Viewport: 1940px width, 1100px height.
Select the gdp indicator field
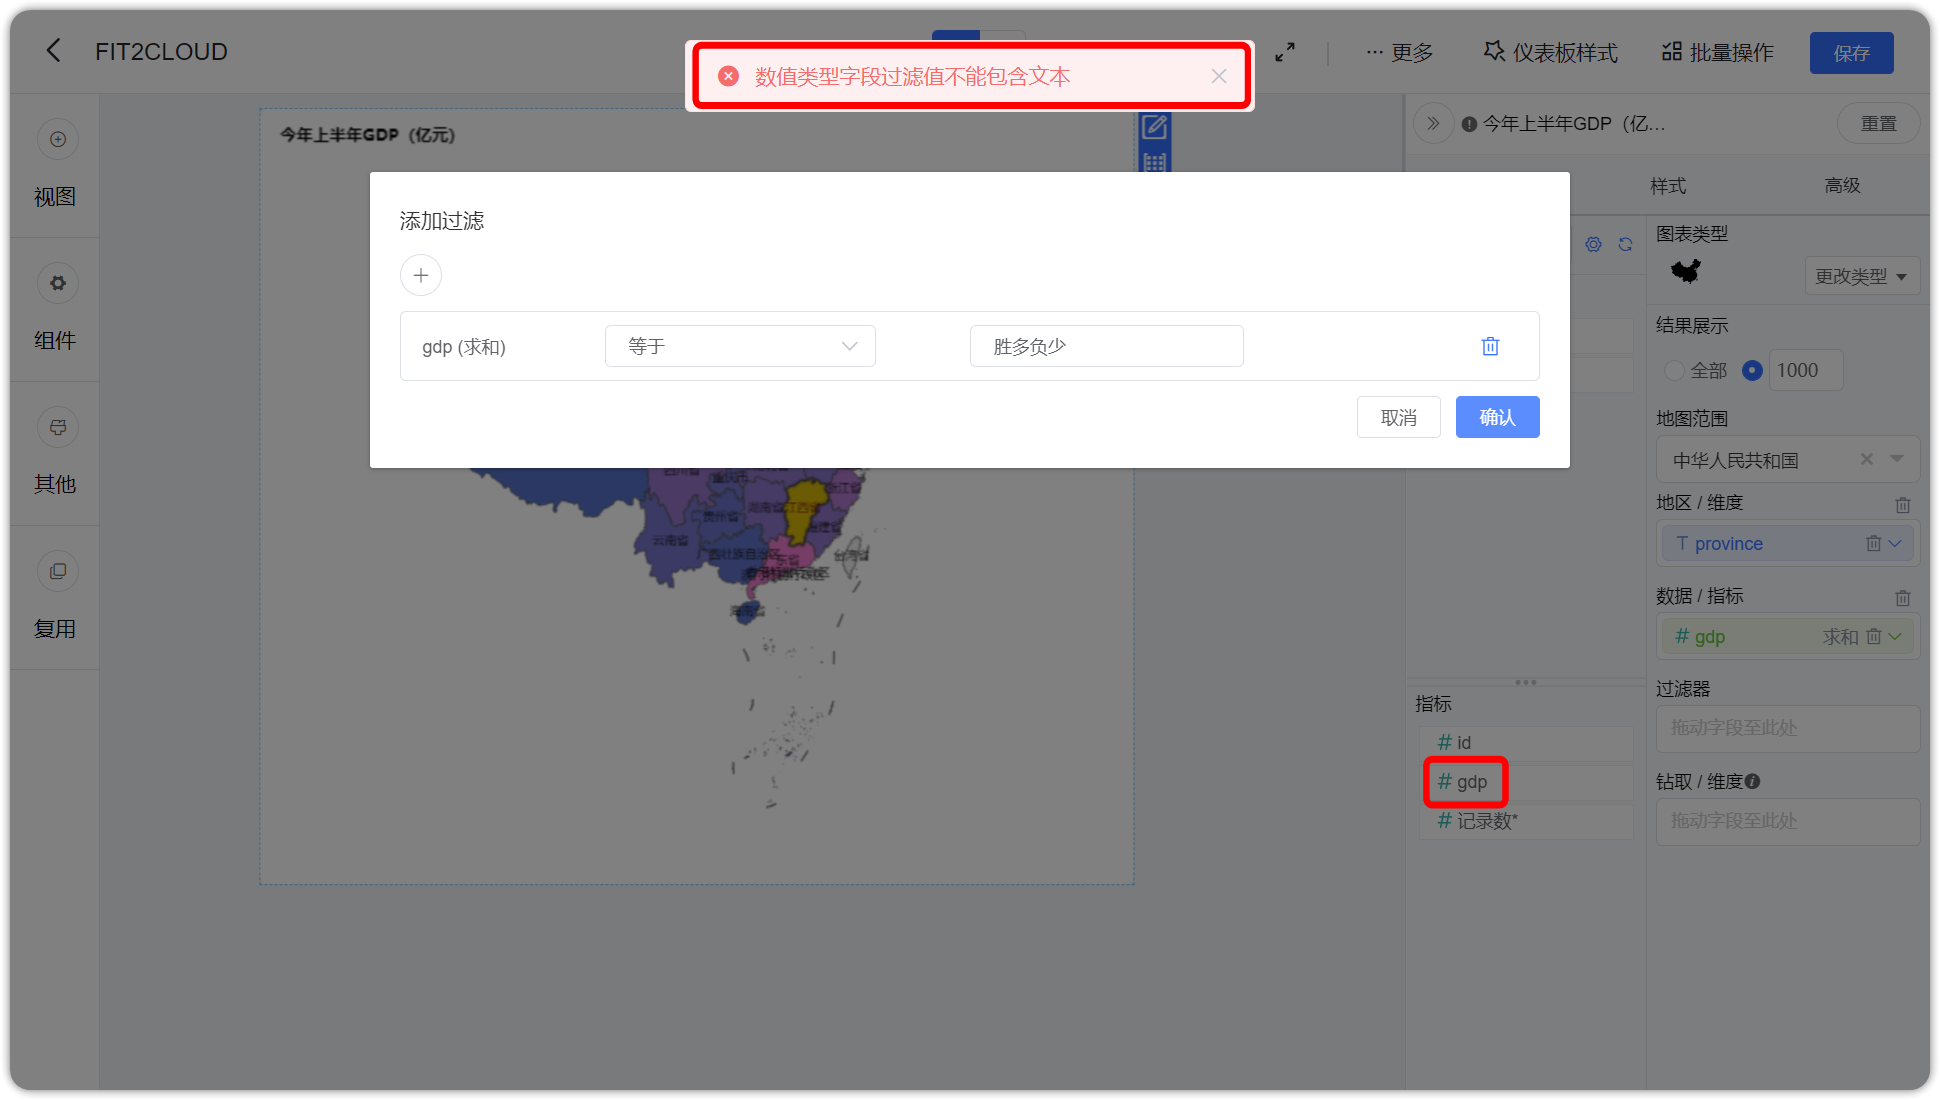tap(1526, 782)
